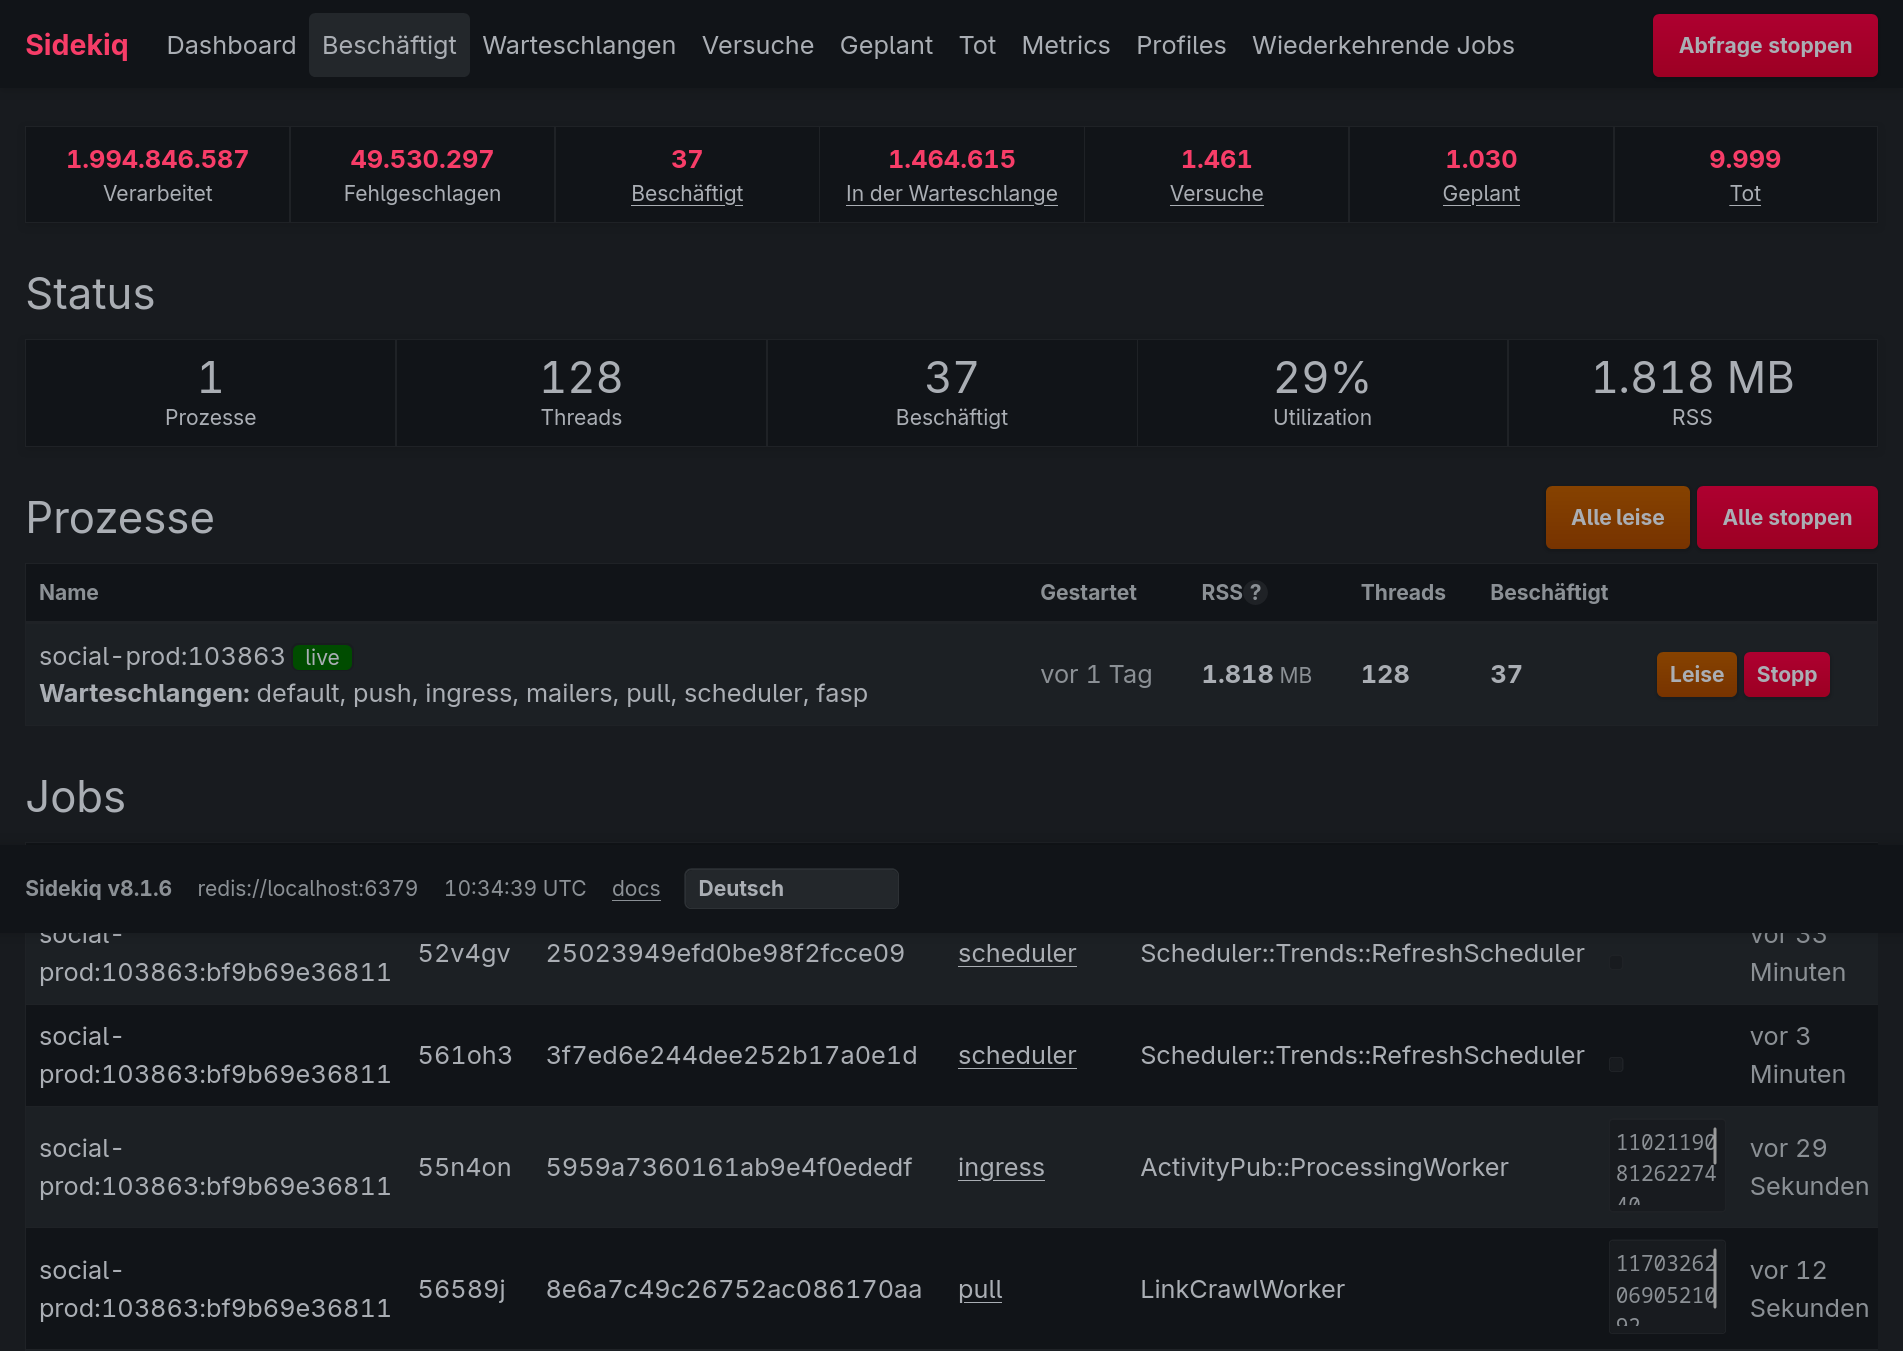1904x1351 pixels.
Task: Click the RSS help question-mark icon
Action: click(1256, 592)
